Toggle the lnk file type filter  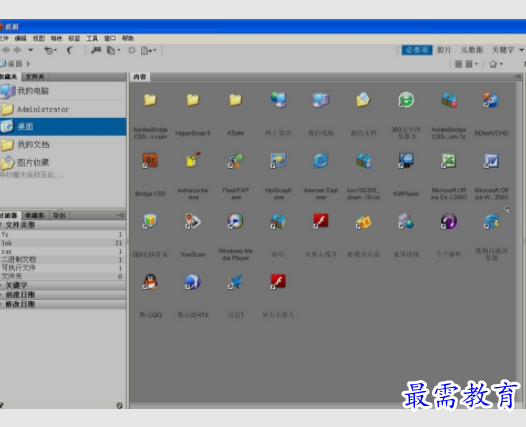[x=63, y=243]
